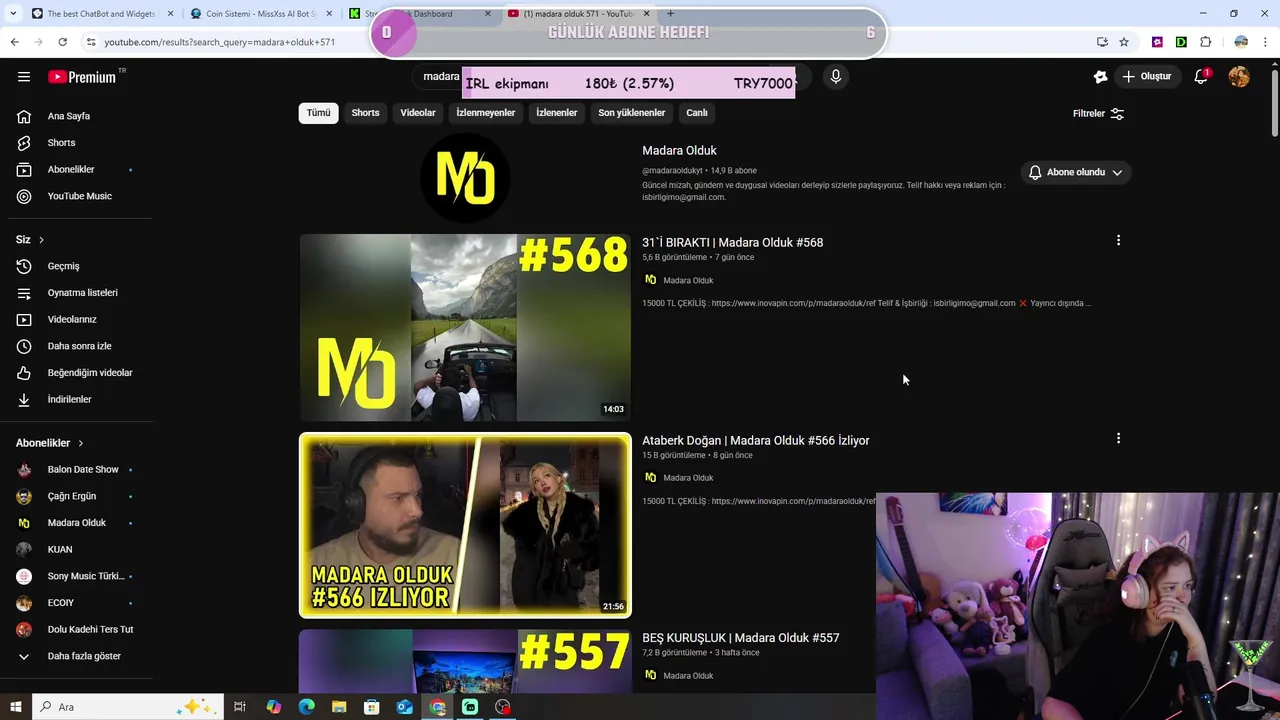The height and width of the screenshot is (720, 1280).
Task: Open Oynatma listeleri in the sidebar
Action: [76, 293]
